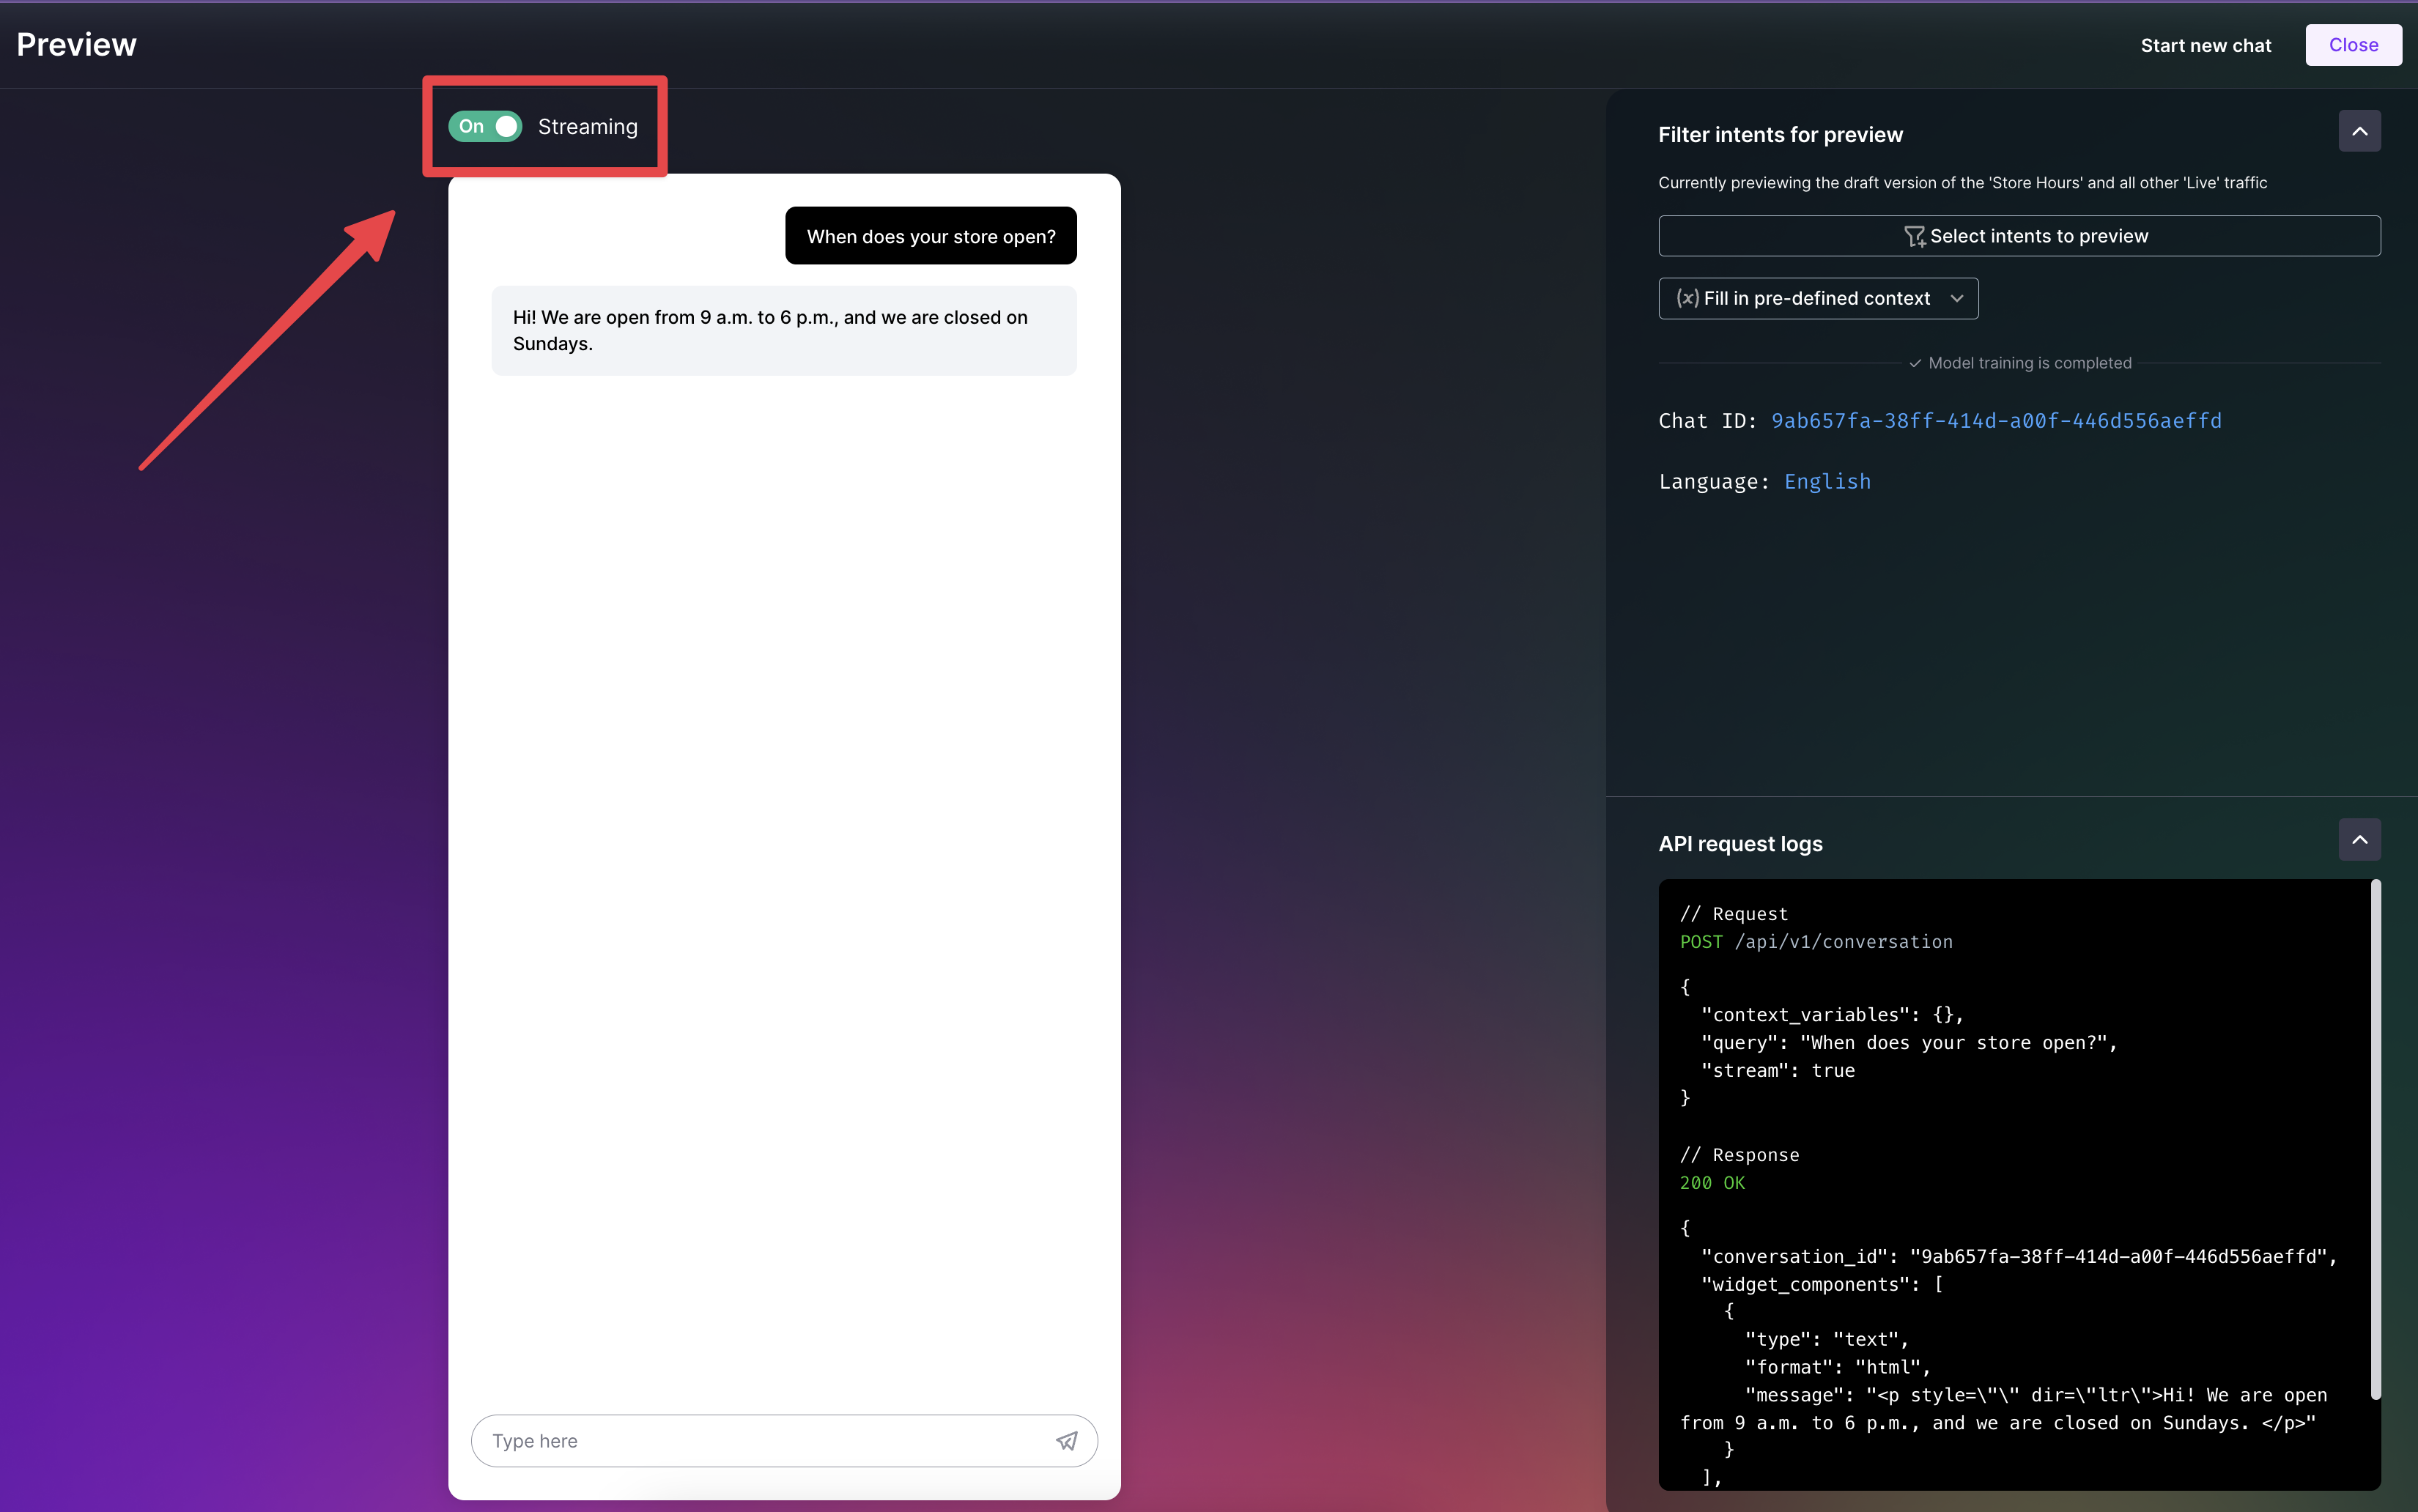Click the 'Model training is completed' status text
This screenshot has width=2418, height=1512.
coord(2029,363)
